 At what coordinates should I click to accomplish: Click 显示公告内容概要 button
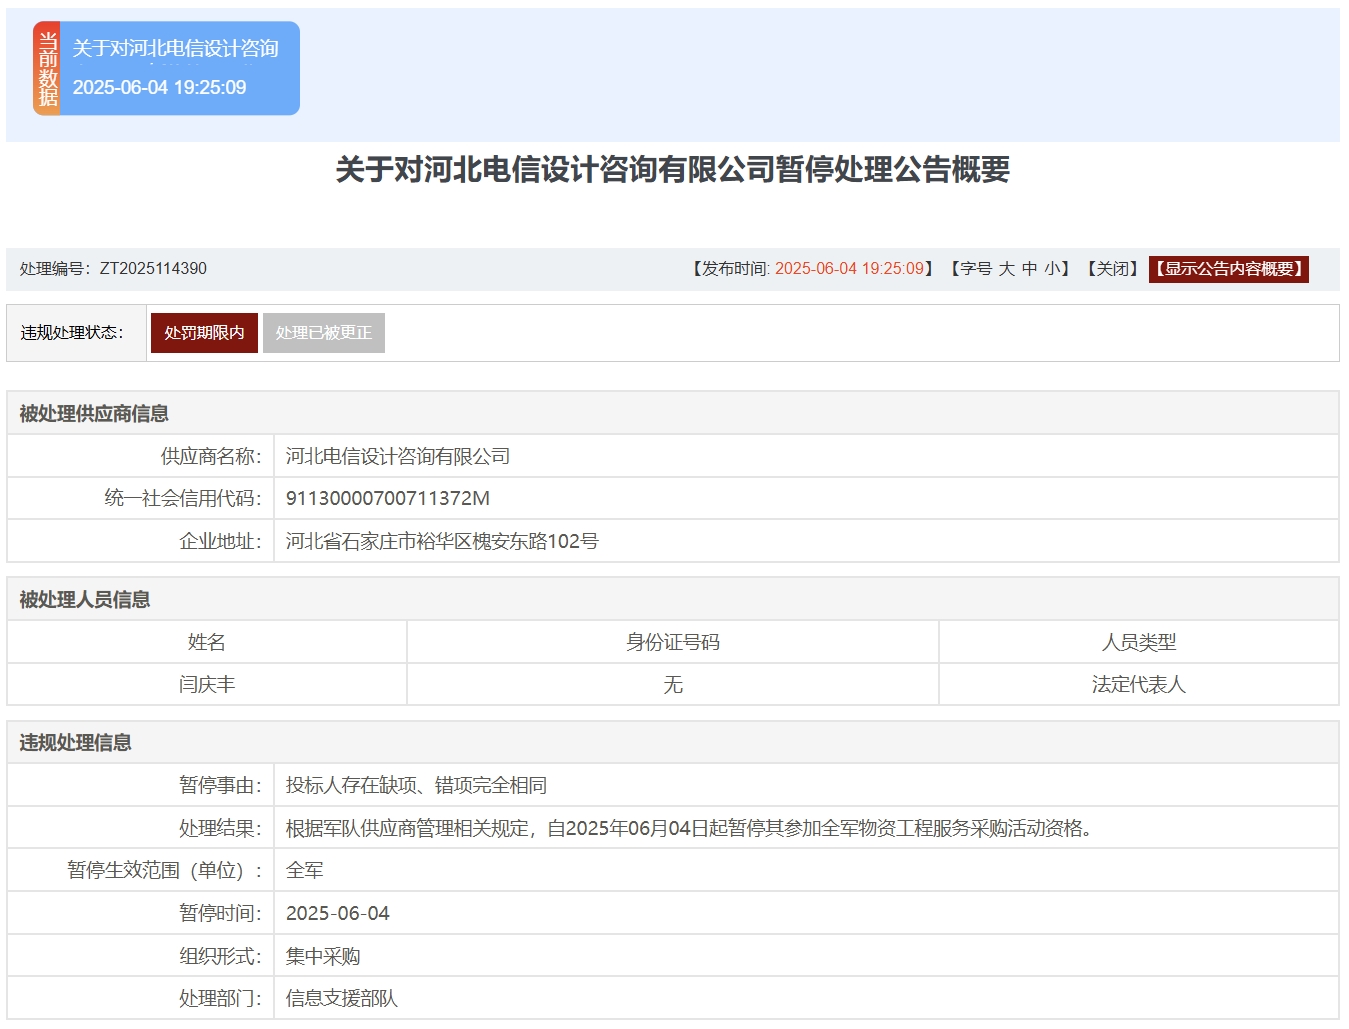[1229, 269]
